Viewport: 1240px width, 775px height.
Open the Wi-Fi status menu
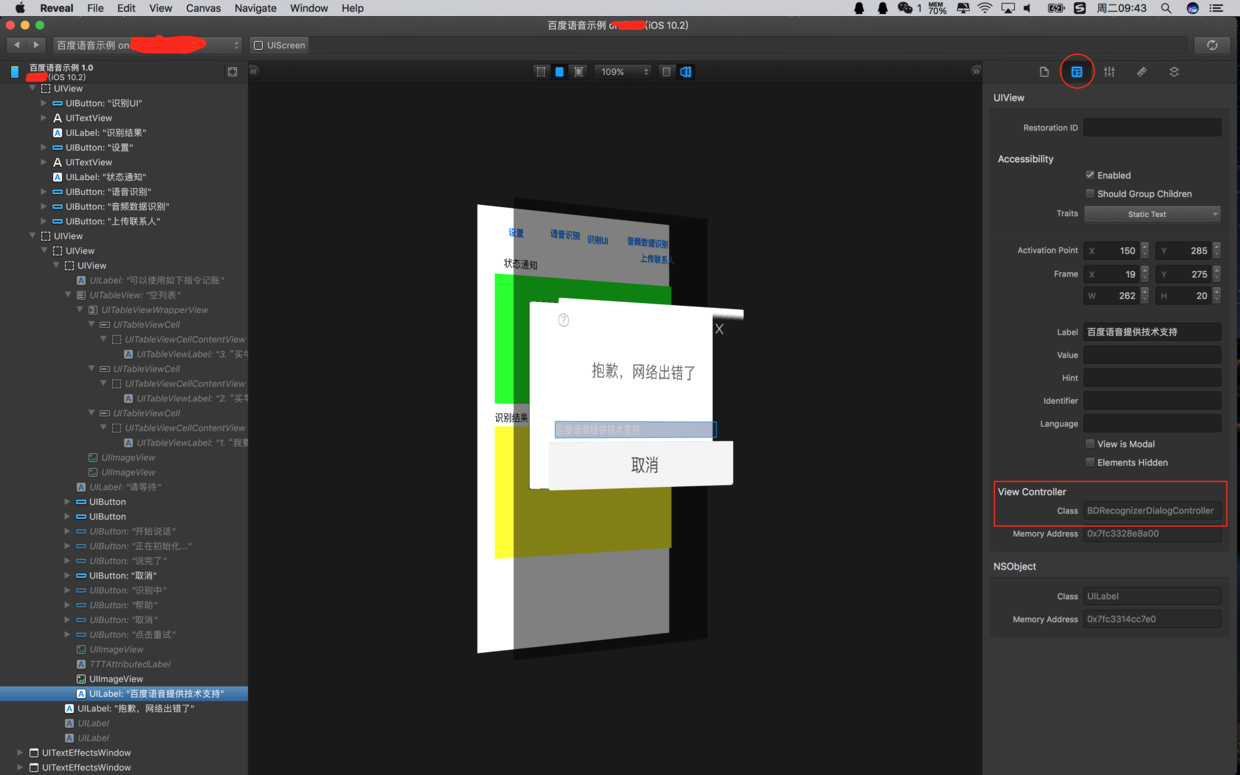[x=985, y=8]
